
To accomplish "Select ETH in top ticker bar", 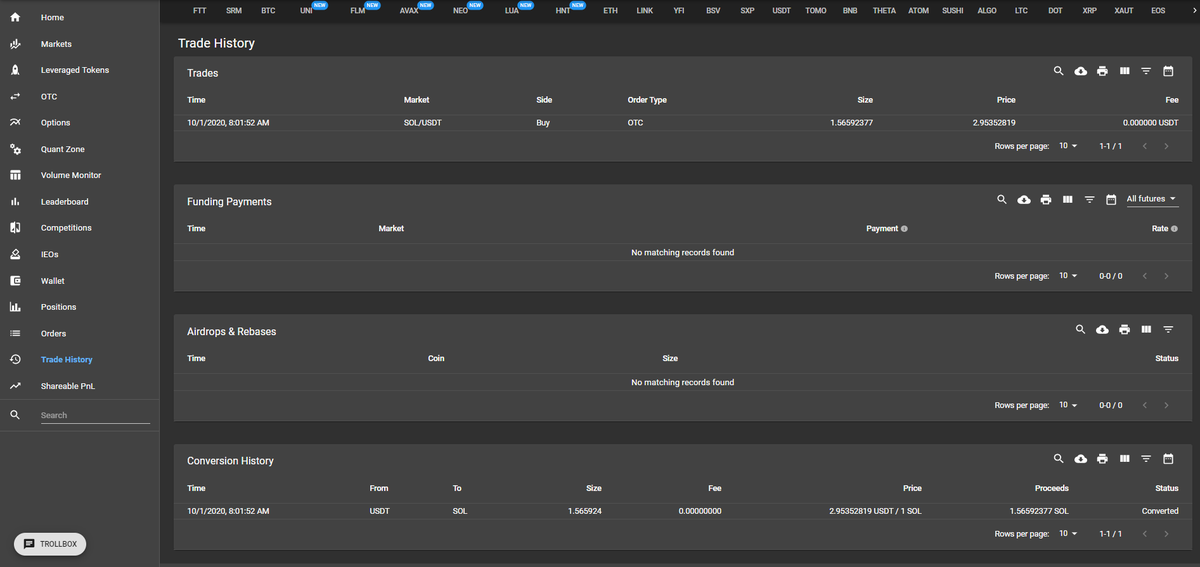I will coord(611,10).
